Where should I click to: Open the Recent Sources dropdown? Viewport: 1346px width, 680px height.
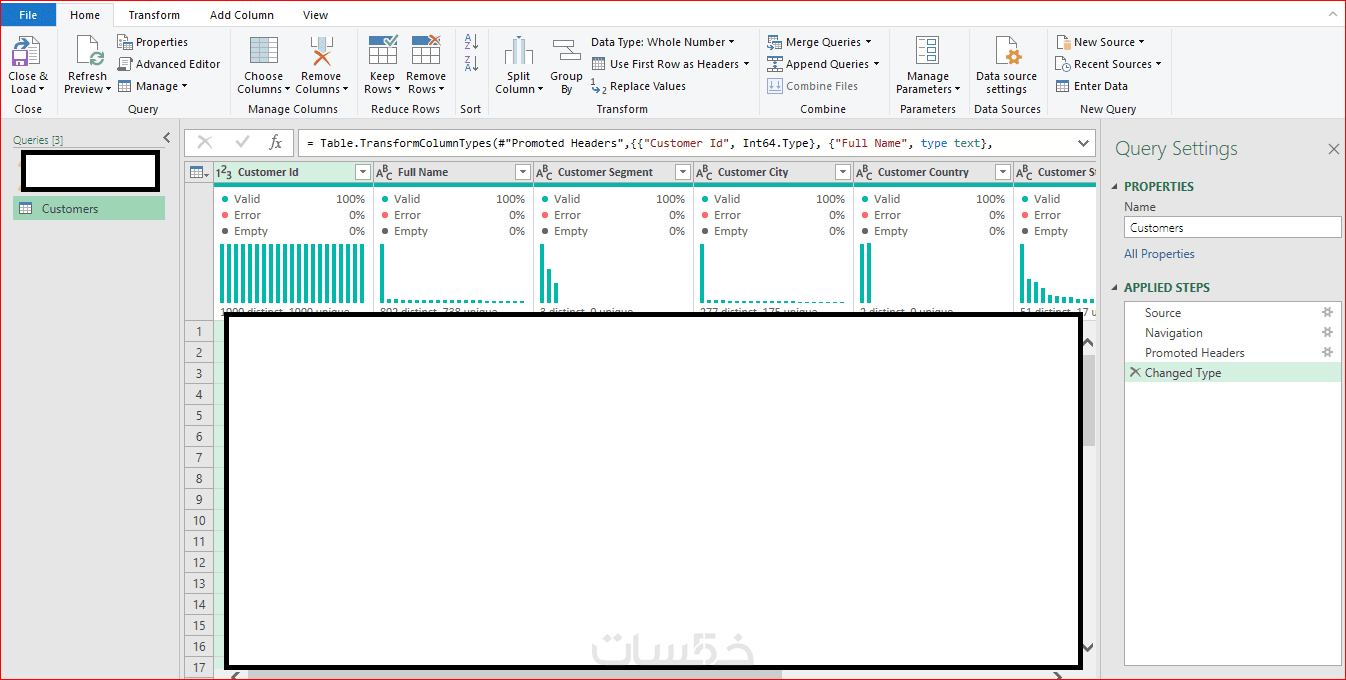(1109, 64)
